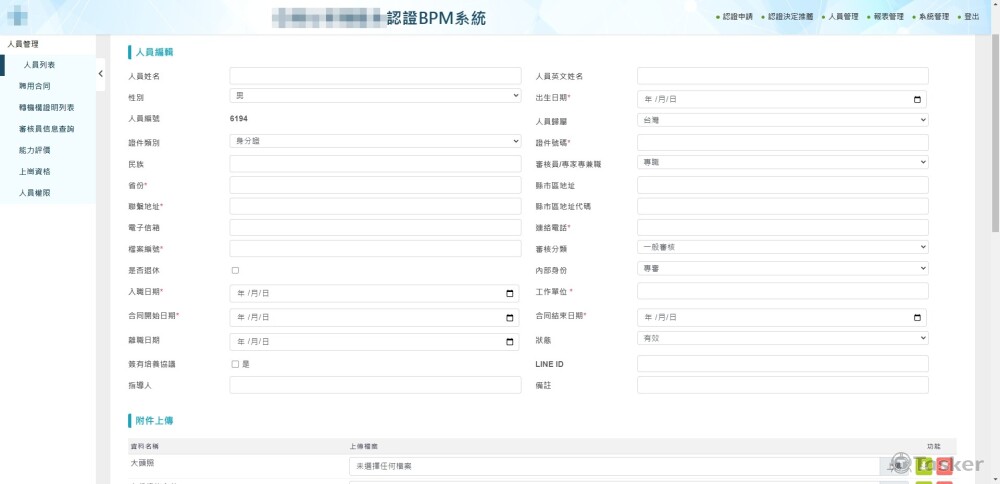Screen dimensions: 1000x484
Task: Expand the 證件類別 dropdown
Action: 375,141
